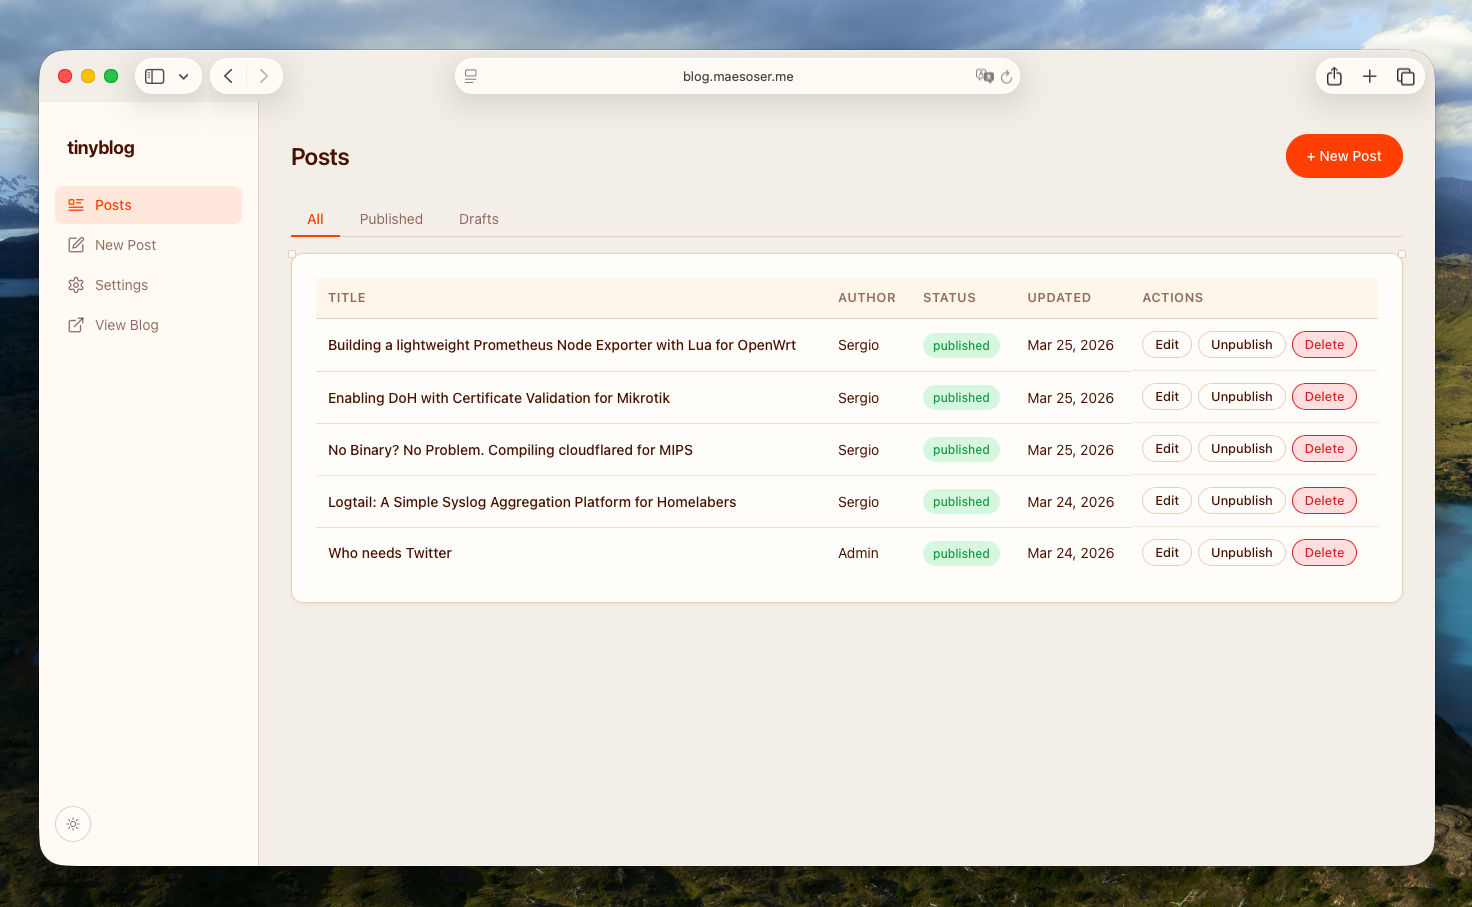This screenshot has height=907, width=1472.
Task: Switch to the Drafts tab
Action: coord(479,219)
